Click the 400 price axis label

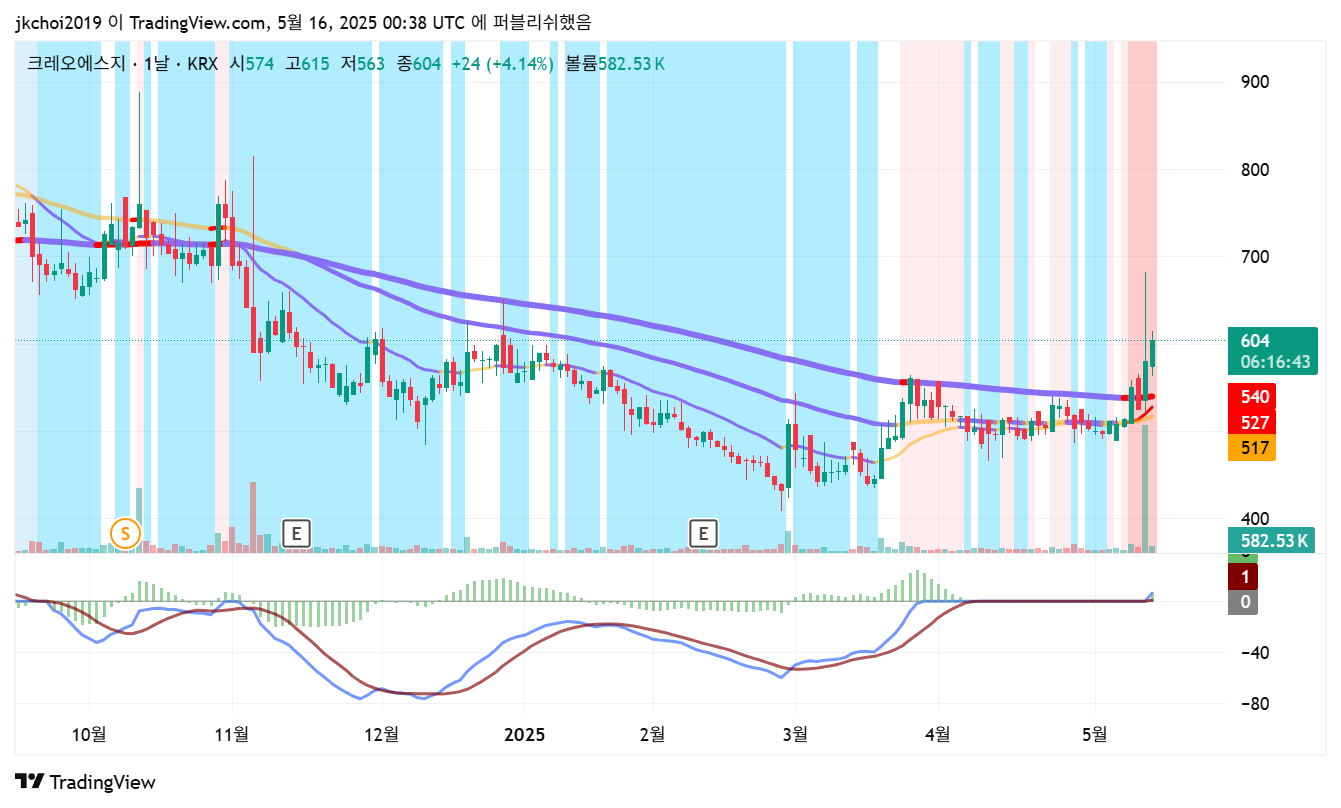(1255, 519)
